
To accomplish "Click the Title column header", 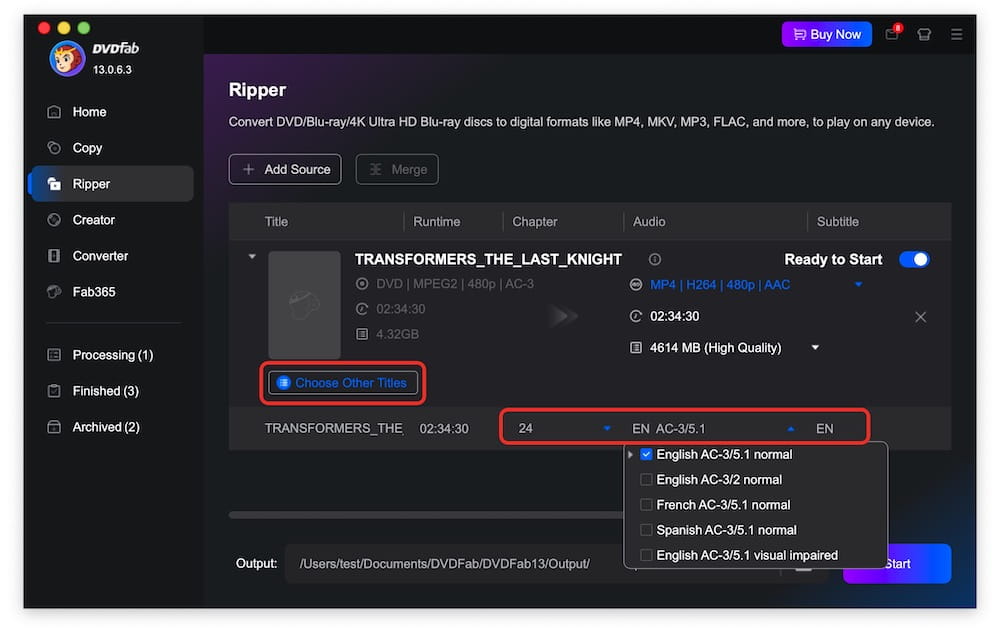I will 276,222.
